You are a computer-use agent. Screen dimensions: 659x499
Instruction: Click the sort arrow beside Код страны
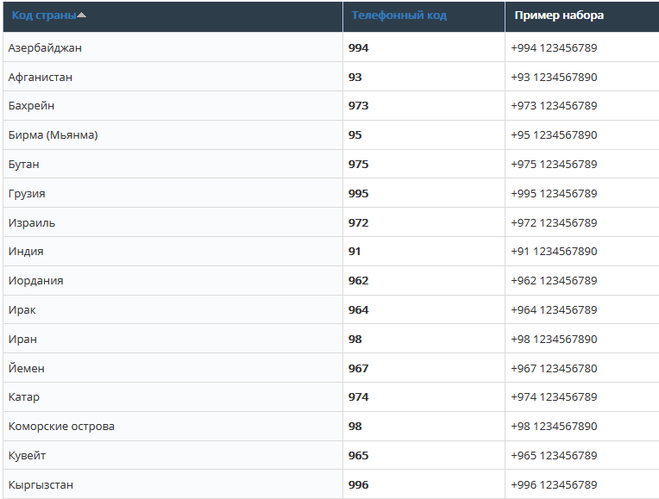tap(82, 16)
